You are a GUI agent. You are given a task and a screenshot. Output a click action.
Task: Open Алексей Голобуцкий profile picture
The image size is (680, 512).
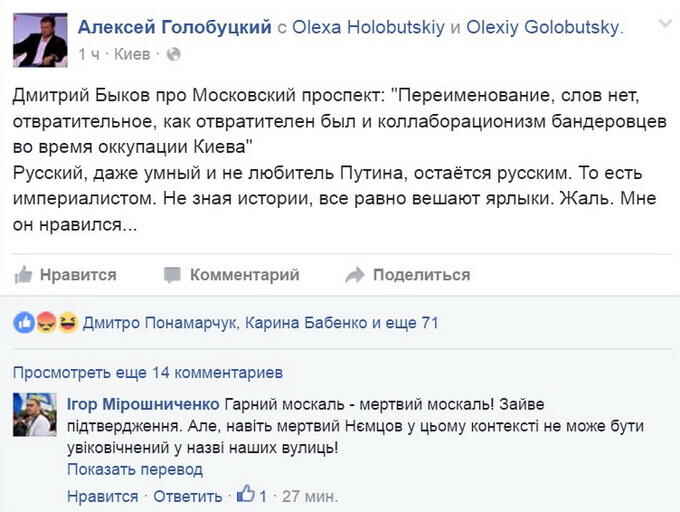click(x=40, y=39)
